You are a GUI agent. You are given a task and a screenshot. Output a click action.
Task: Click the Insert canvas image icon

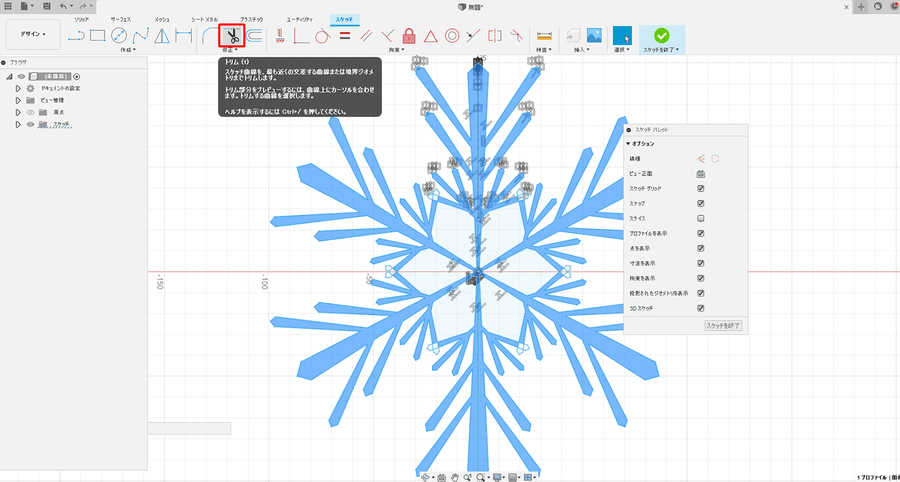click(x=593, y=36)
